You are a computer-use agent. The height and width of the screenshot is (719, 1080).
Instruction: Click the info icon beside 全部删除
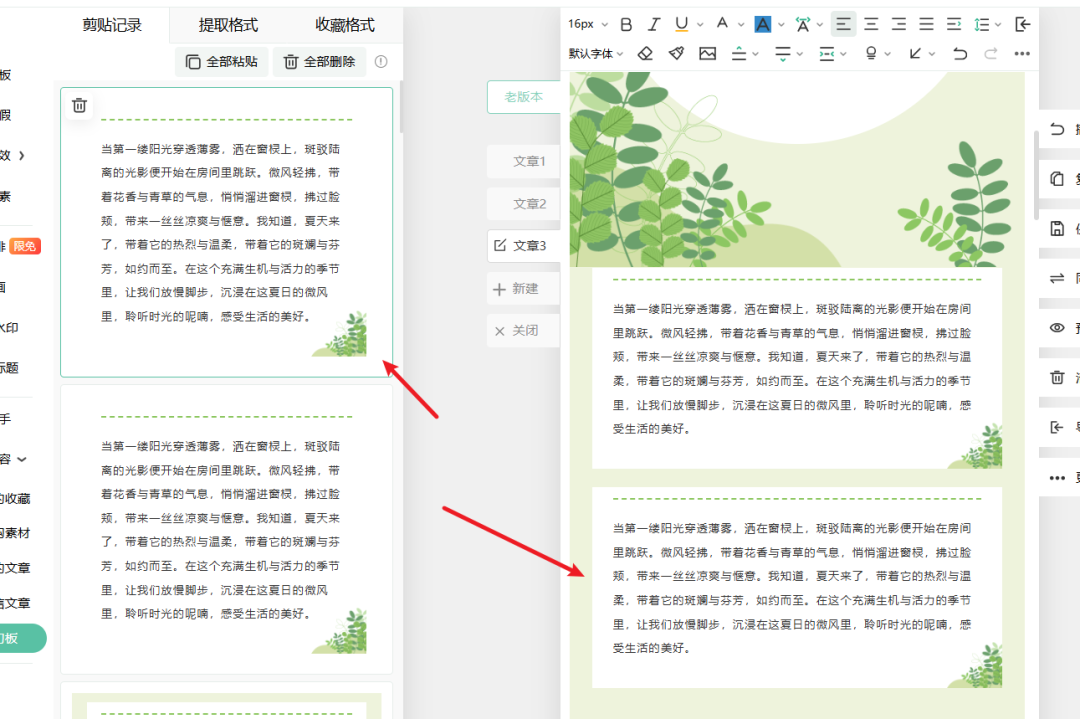(381, 62)
